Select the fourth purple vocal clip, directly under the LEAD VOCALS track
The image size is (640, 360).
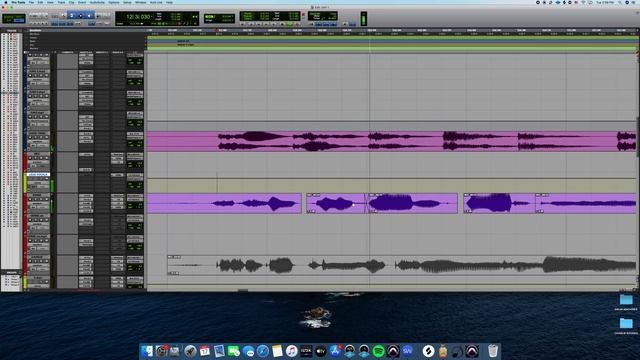pos(499,203)
